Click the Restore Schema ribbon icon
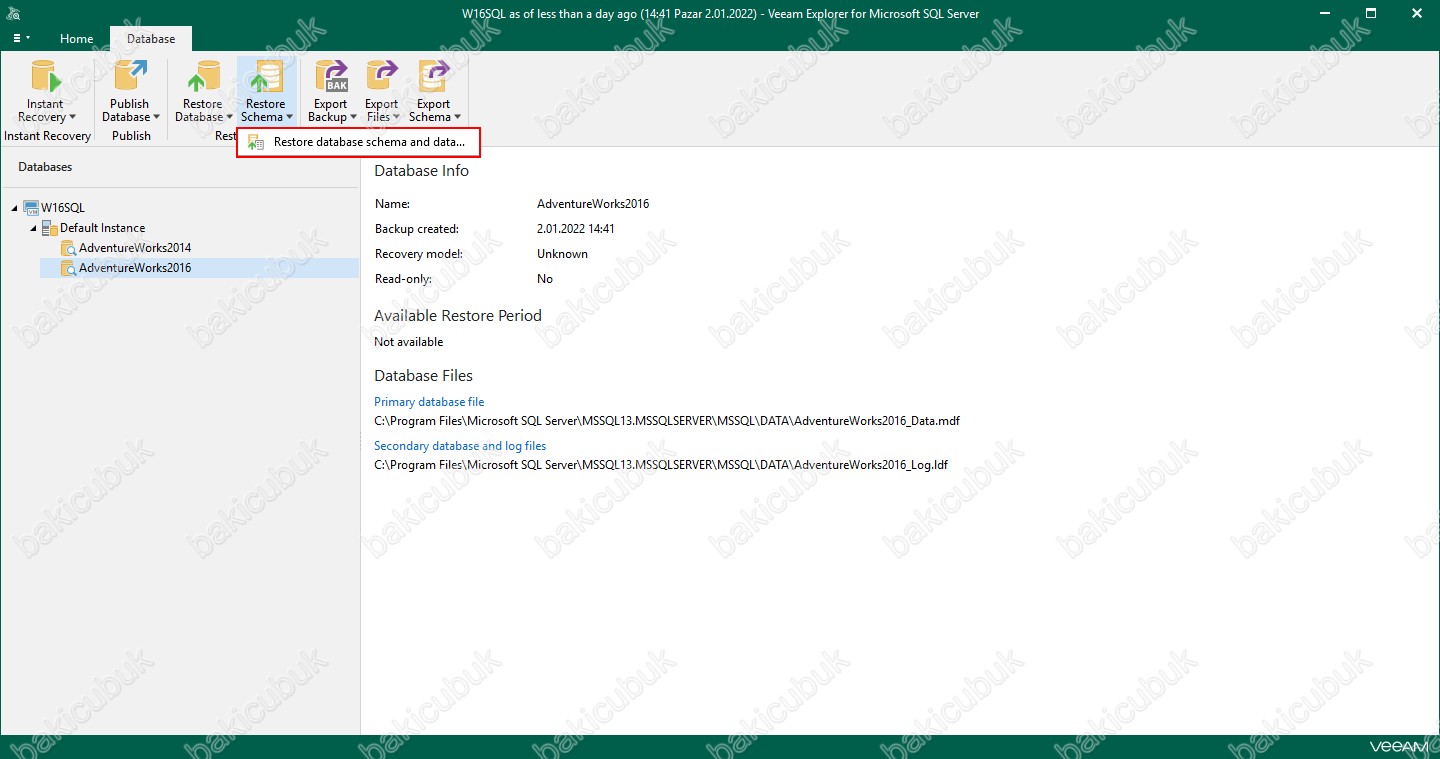 pos(266,78)
